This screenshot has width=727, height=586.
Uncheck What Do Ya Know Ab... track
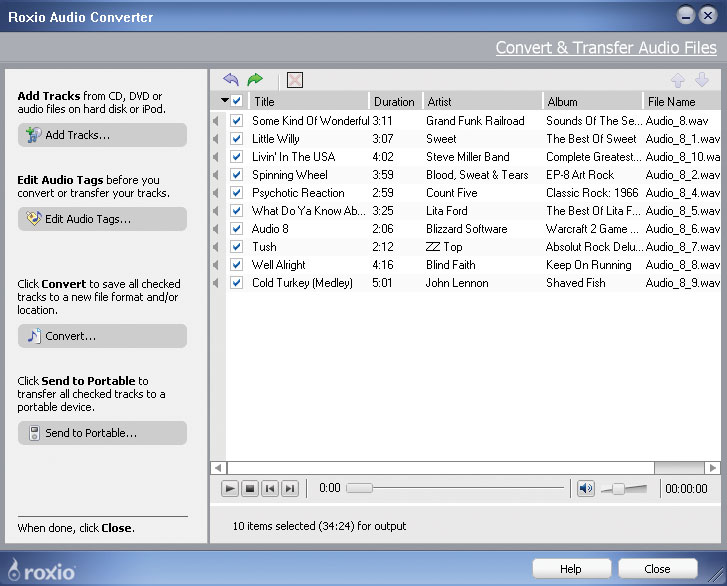[236, 211]
